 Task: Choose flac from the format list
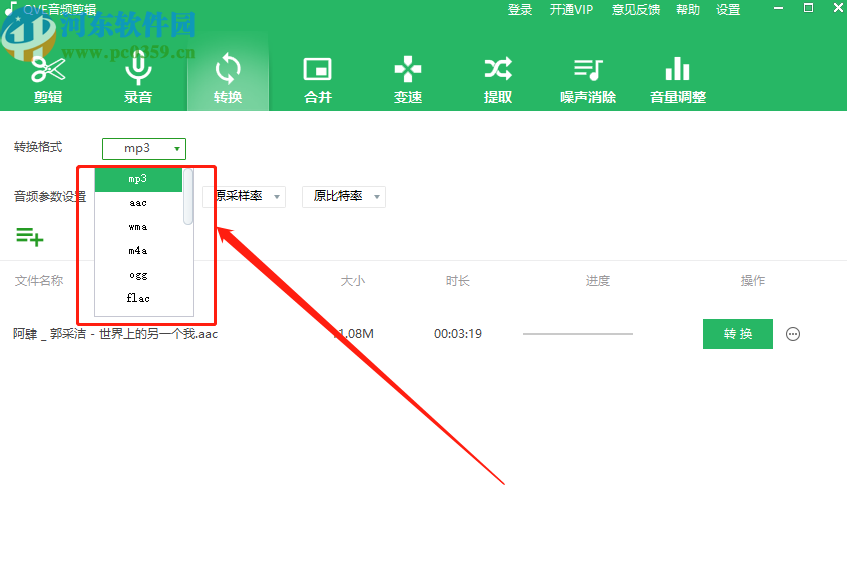(138, 298)
